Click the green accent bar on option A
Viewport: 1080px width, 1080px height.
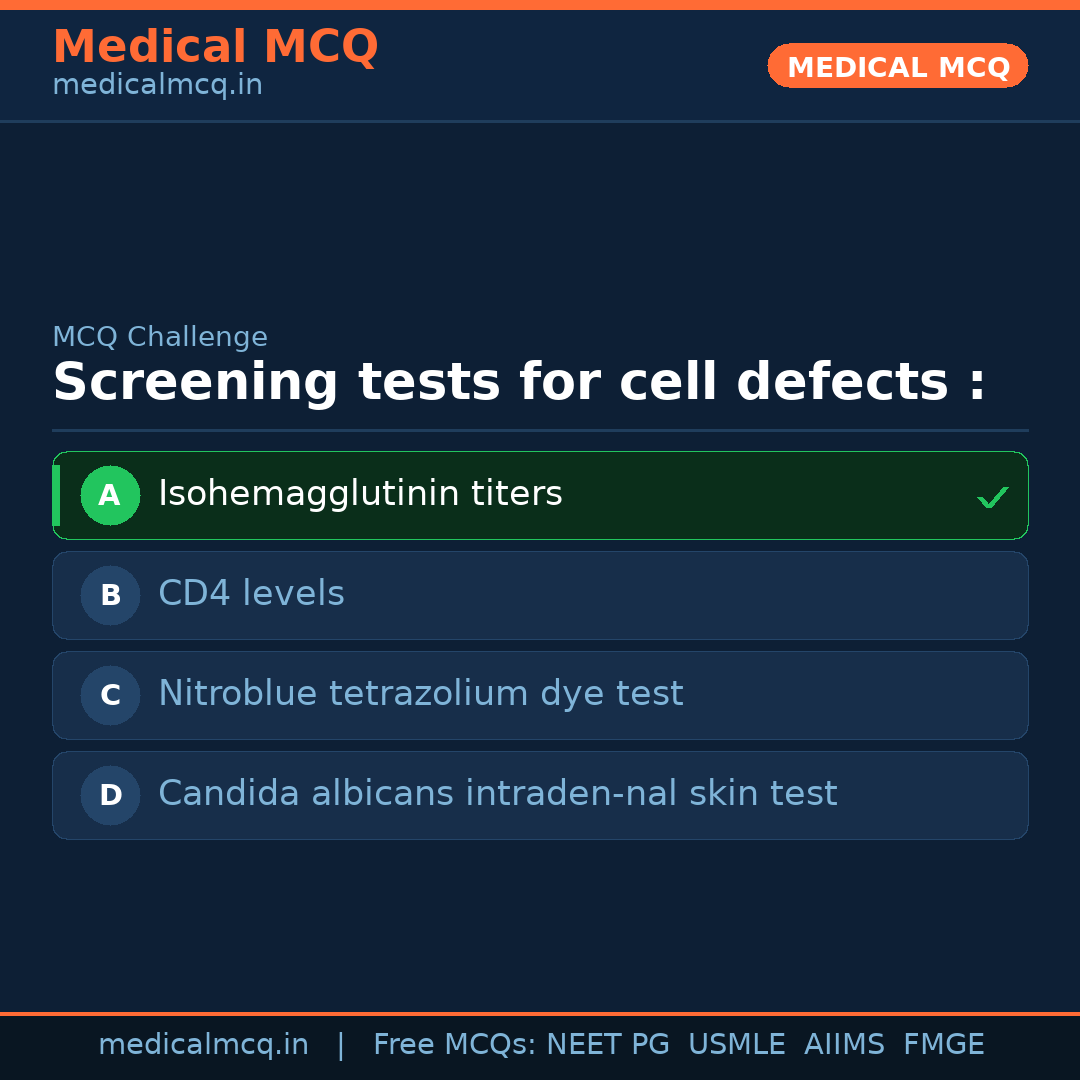click(x=56, y=495)
